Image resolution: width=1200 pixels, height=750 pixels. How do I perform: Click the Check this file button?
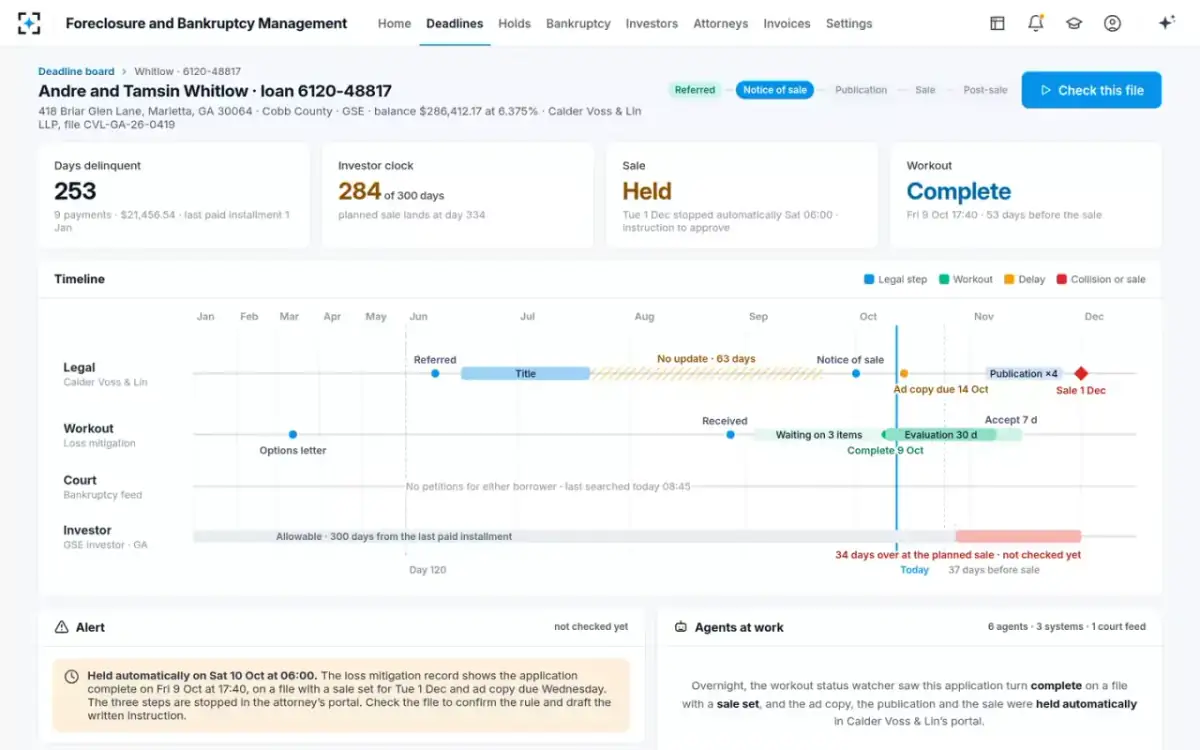click(1091, 90)
